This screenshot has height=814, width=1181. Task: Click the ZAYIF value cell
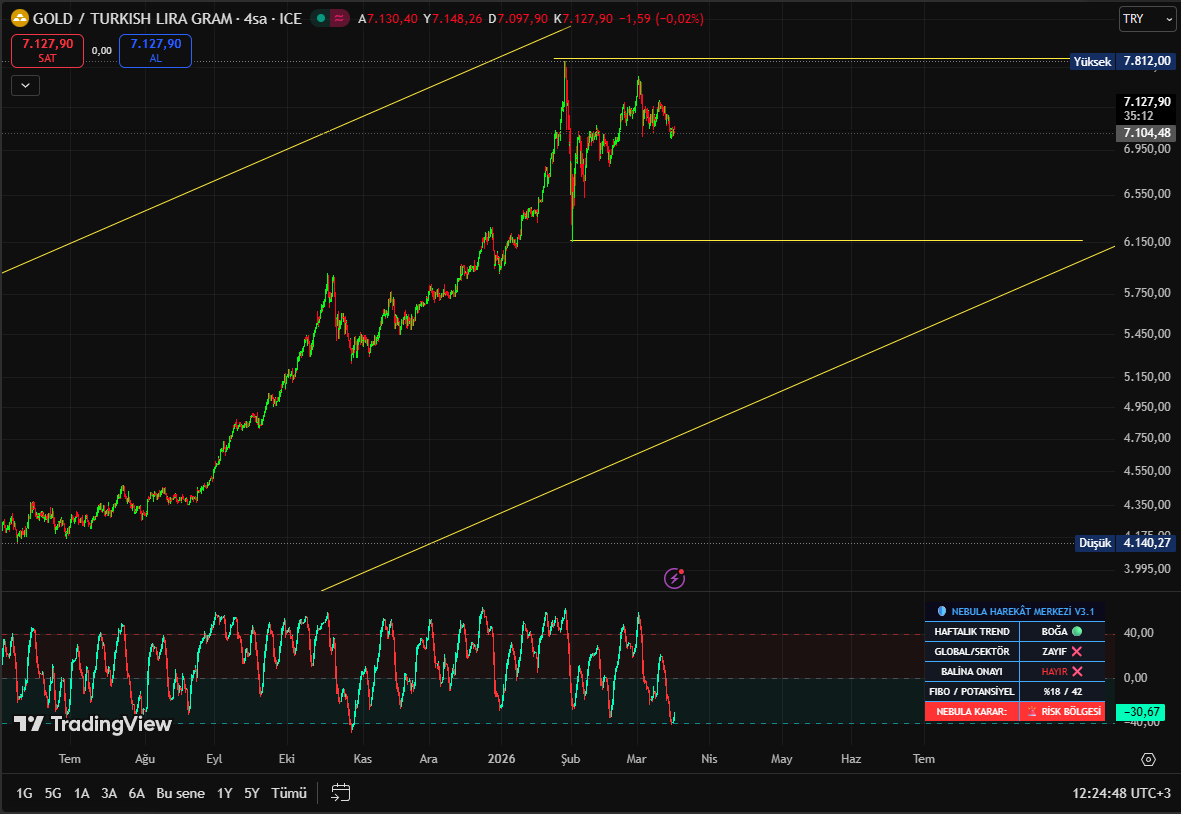1062,651
